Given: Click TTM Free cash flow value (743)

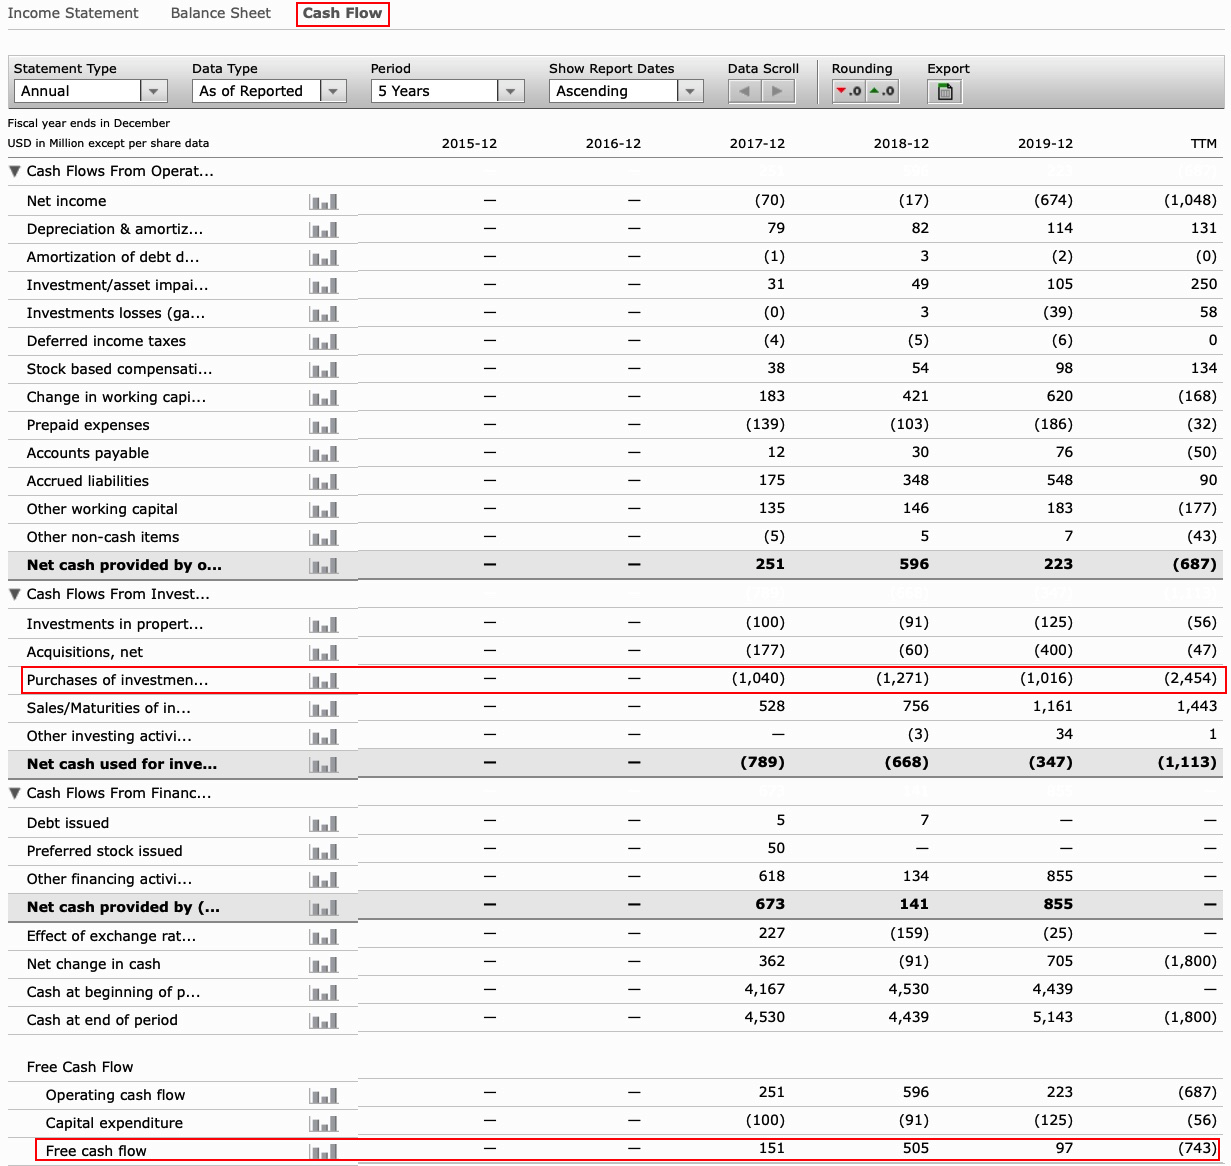Looking at the screenshot, I should 1197,1148.
